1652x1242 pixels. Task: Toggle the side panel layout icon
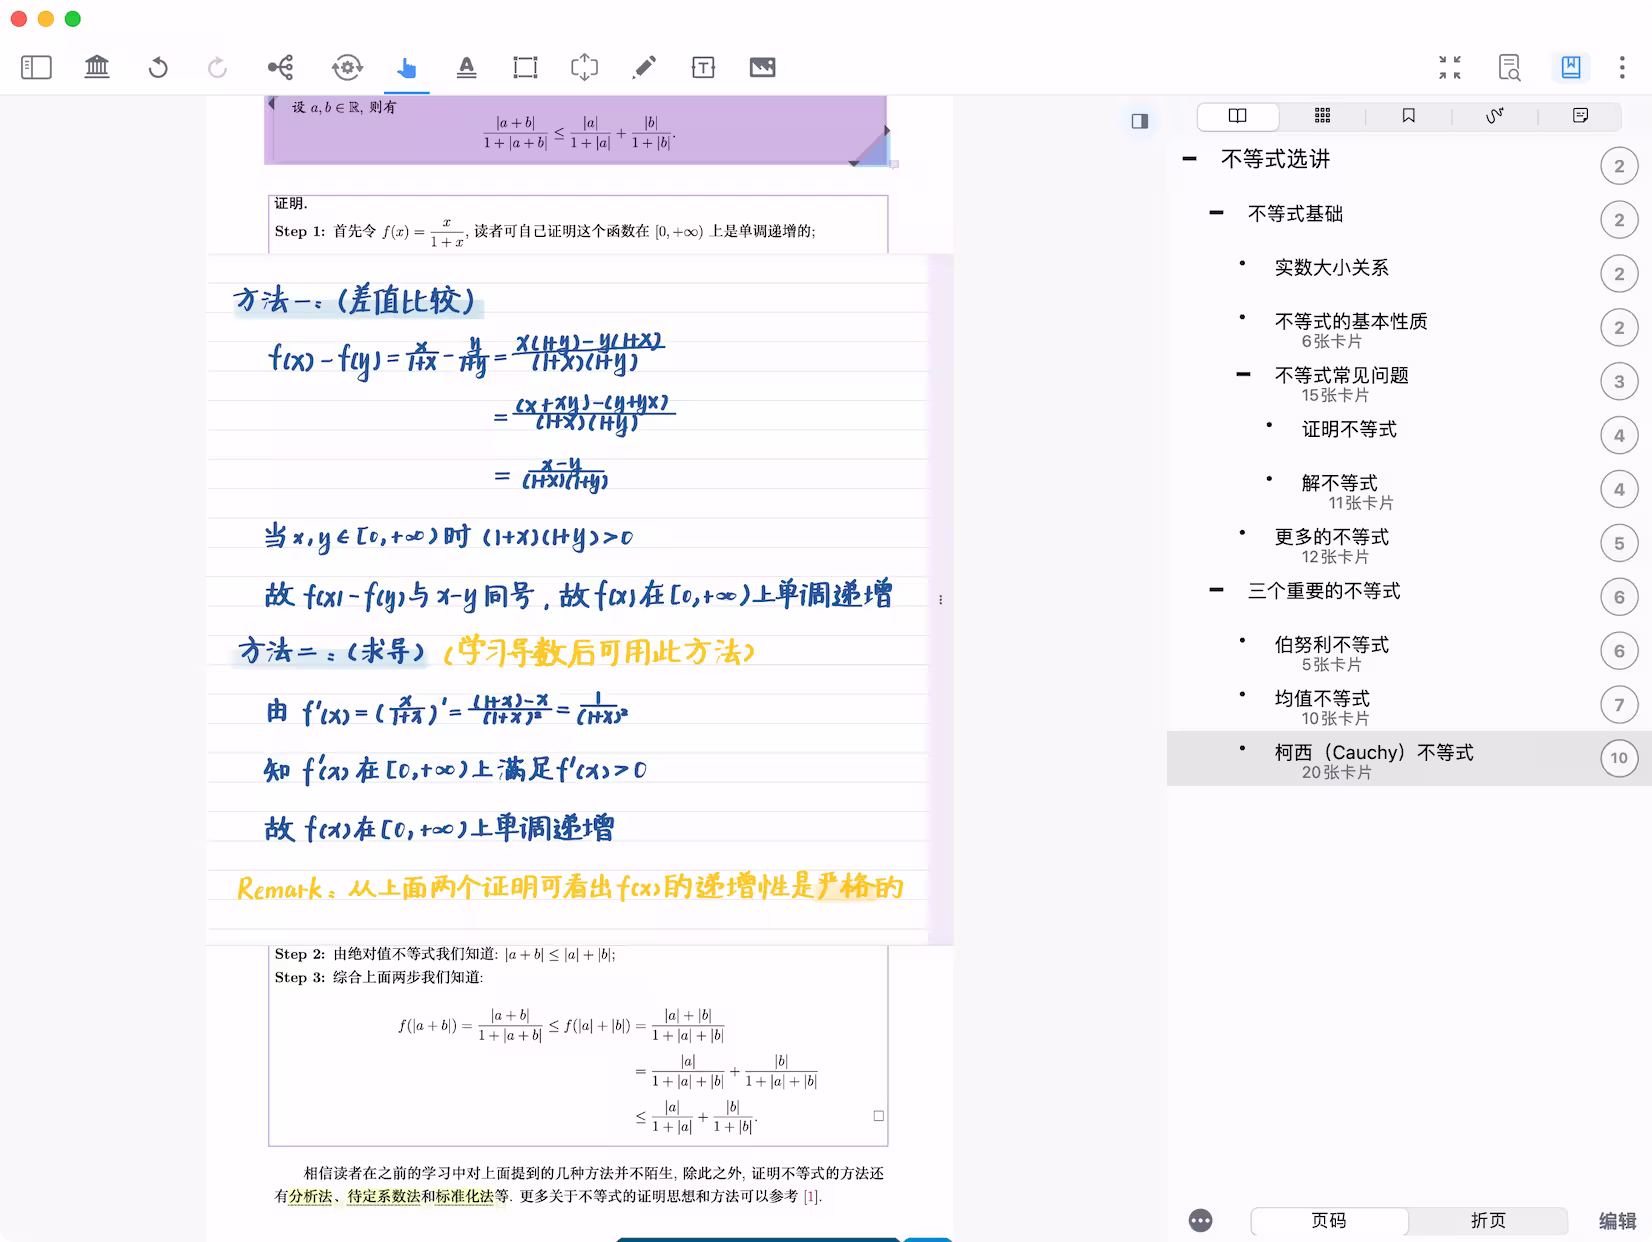coord(1140,121)
